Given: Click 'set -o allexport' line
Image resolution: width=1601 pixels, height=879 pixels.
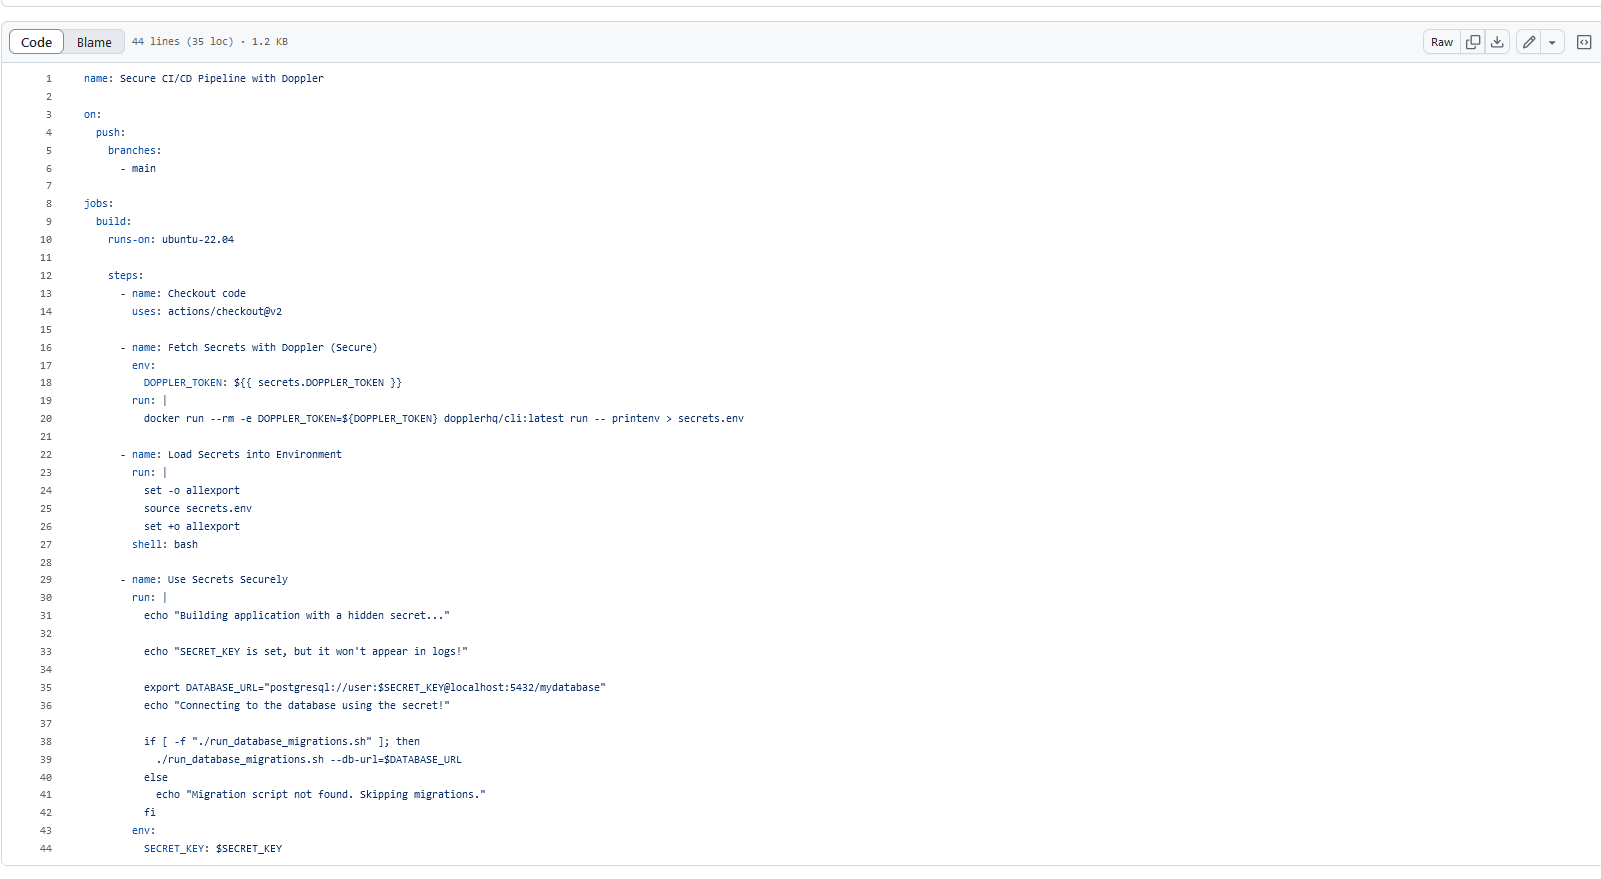Looking at the screenshot, I should 192,491.
